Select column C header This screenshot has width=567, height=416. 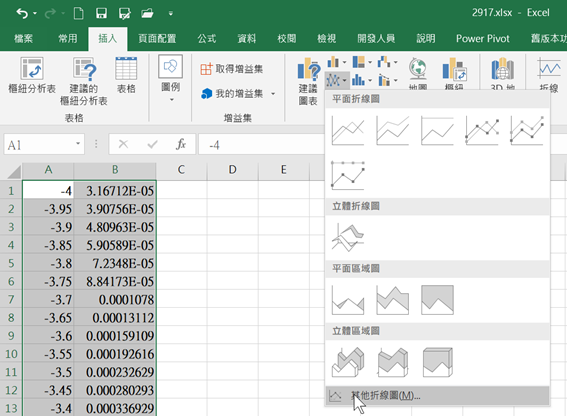(181, 170)
